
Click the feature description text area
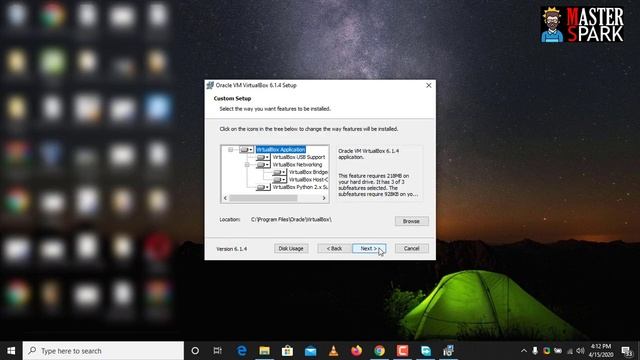(379, 173)
